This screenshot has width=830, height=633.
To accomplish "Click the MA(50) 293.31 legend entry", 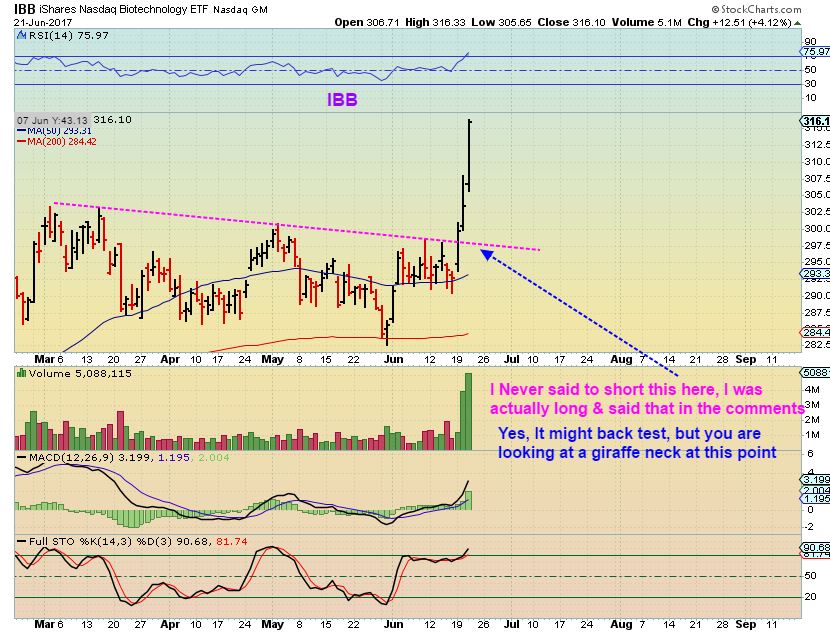I will pos(55,131).
